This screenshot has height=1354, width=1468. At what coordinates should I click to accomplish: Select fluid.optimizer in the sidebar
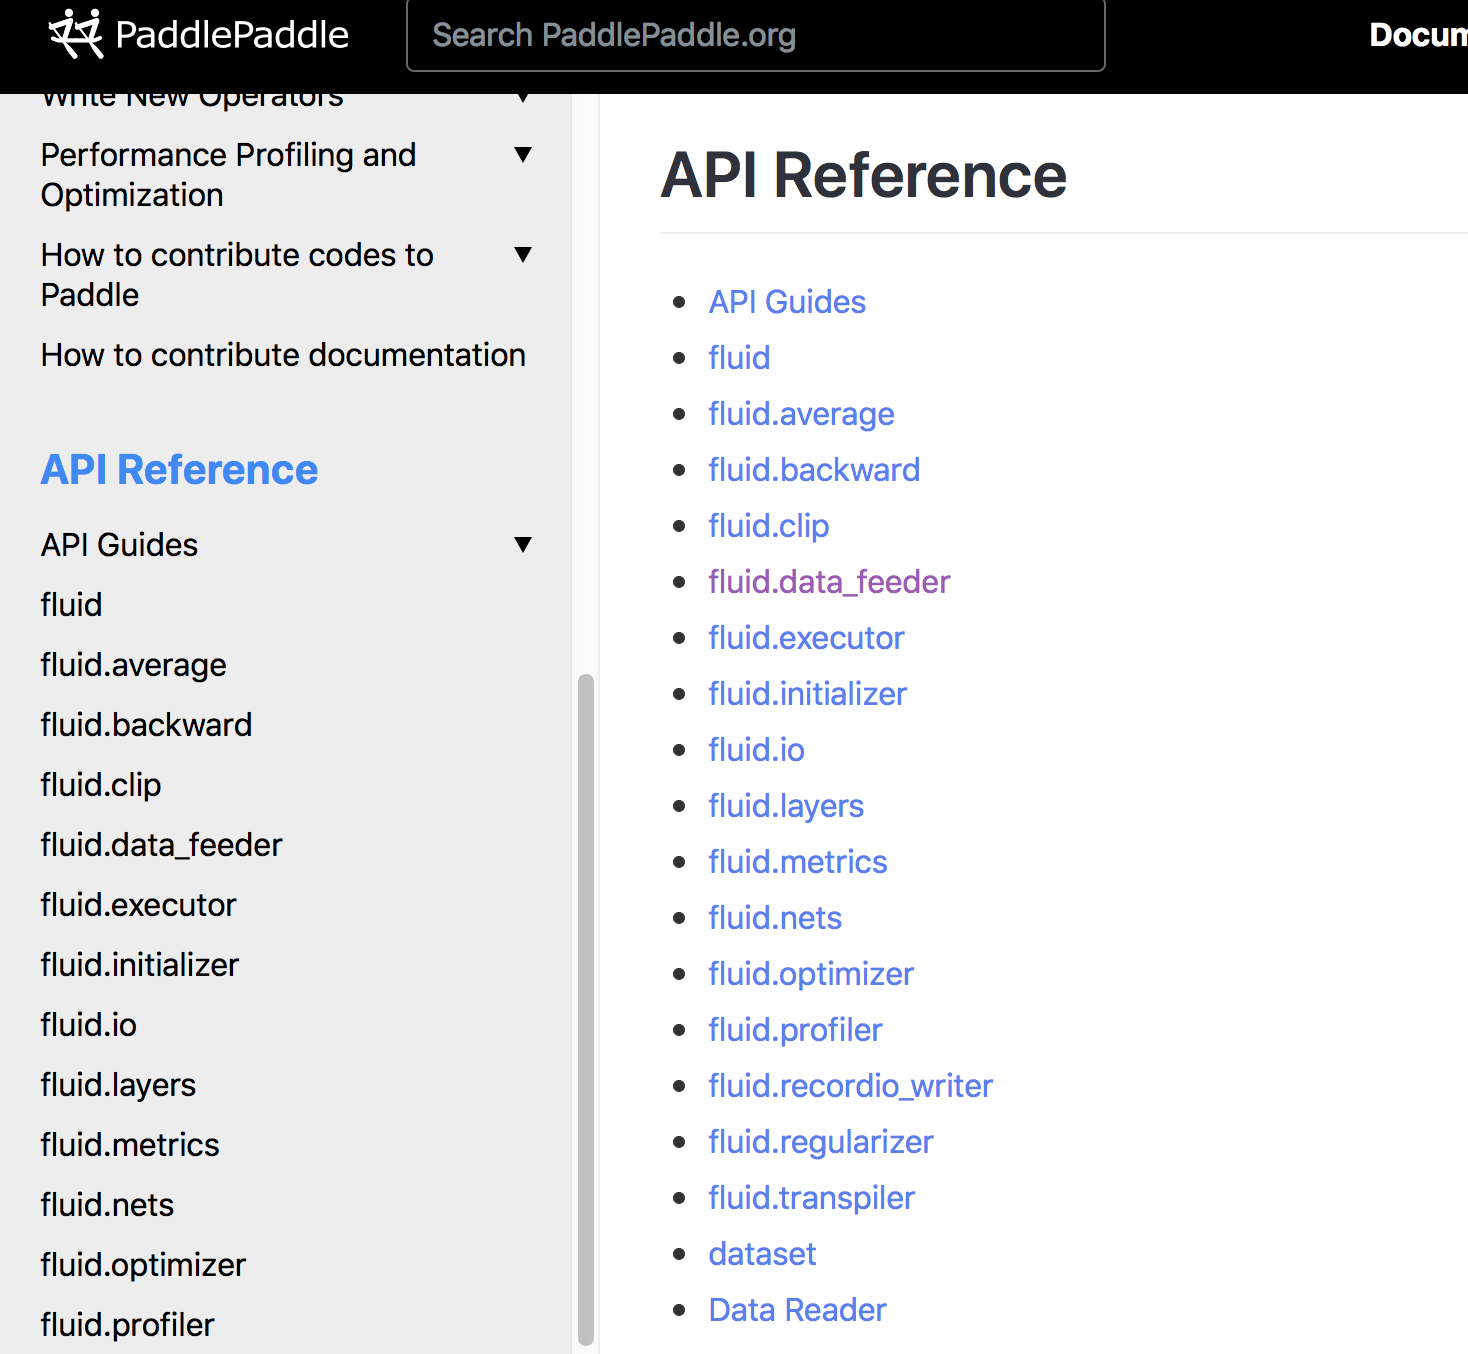click(143, 1265)
